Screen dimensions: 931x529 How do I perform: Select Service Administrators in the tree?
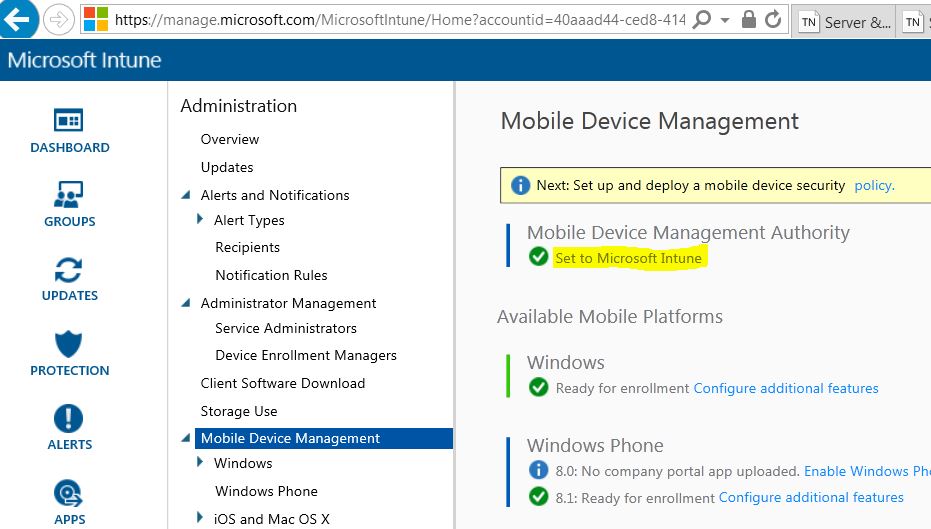click(x=286, y=328)
